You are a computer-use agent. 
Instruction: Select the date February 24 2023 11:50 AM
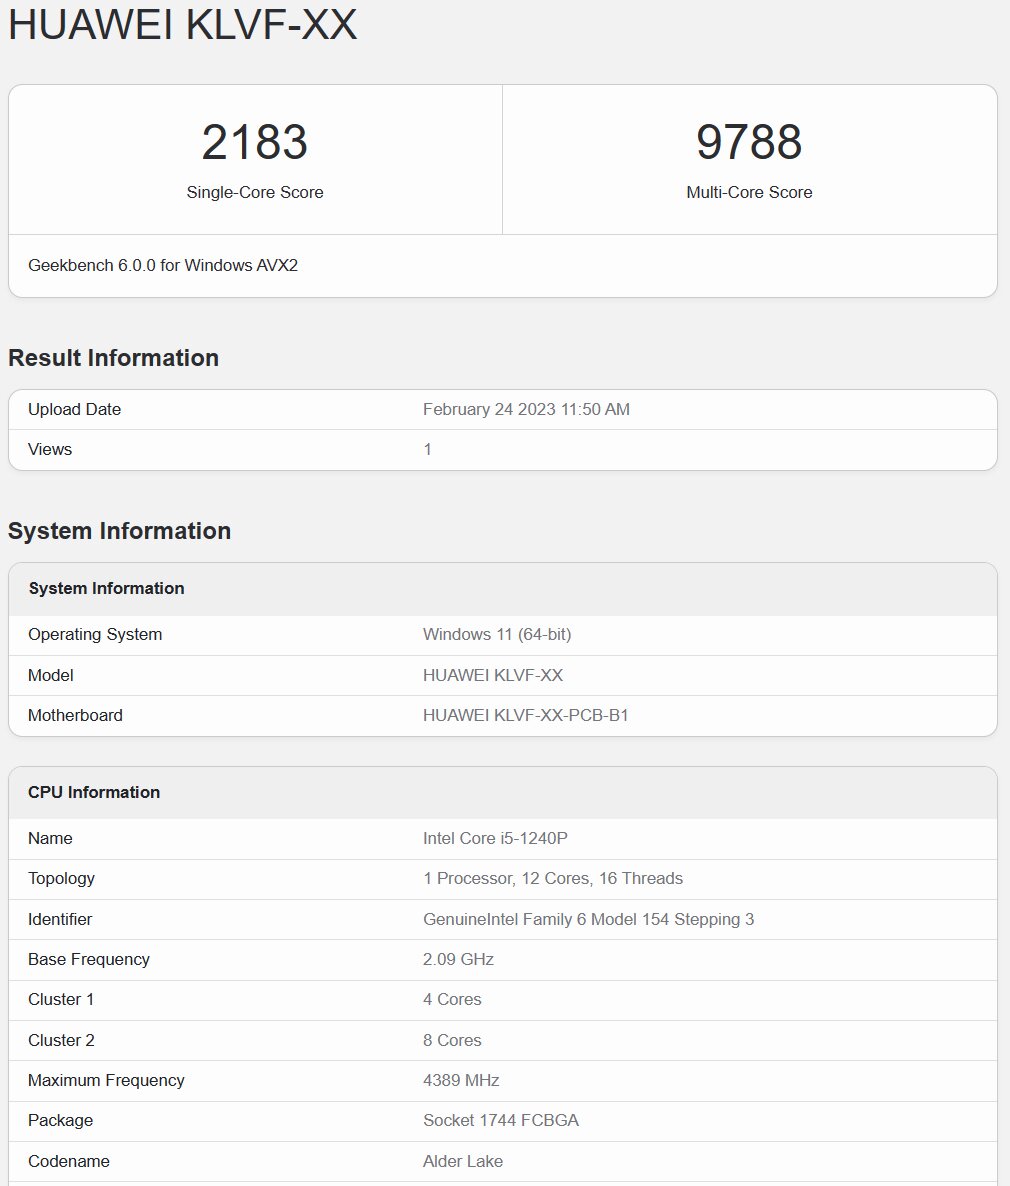tap(526, 409)
